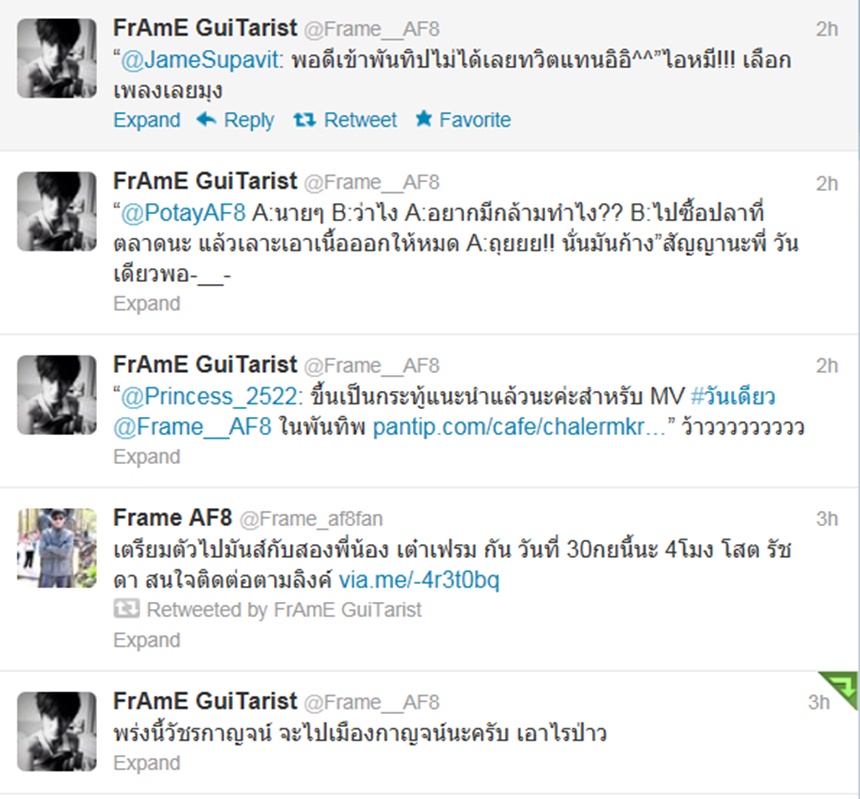Open the @PotayAF8 mention link
This screenshot has height=799, width=860.
click(183, 213)
